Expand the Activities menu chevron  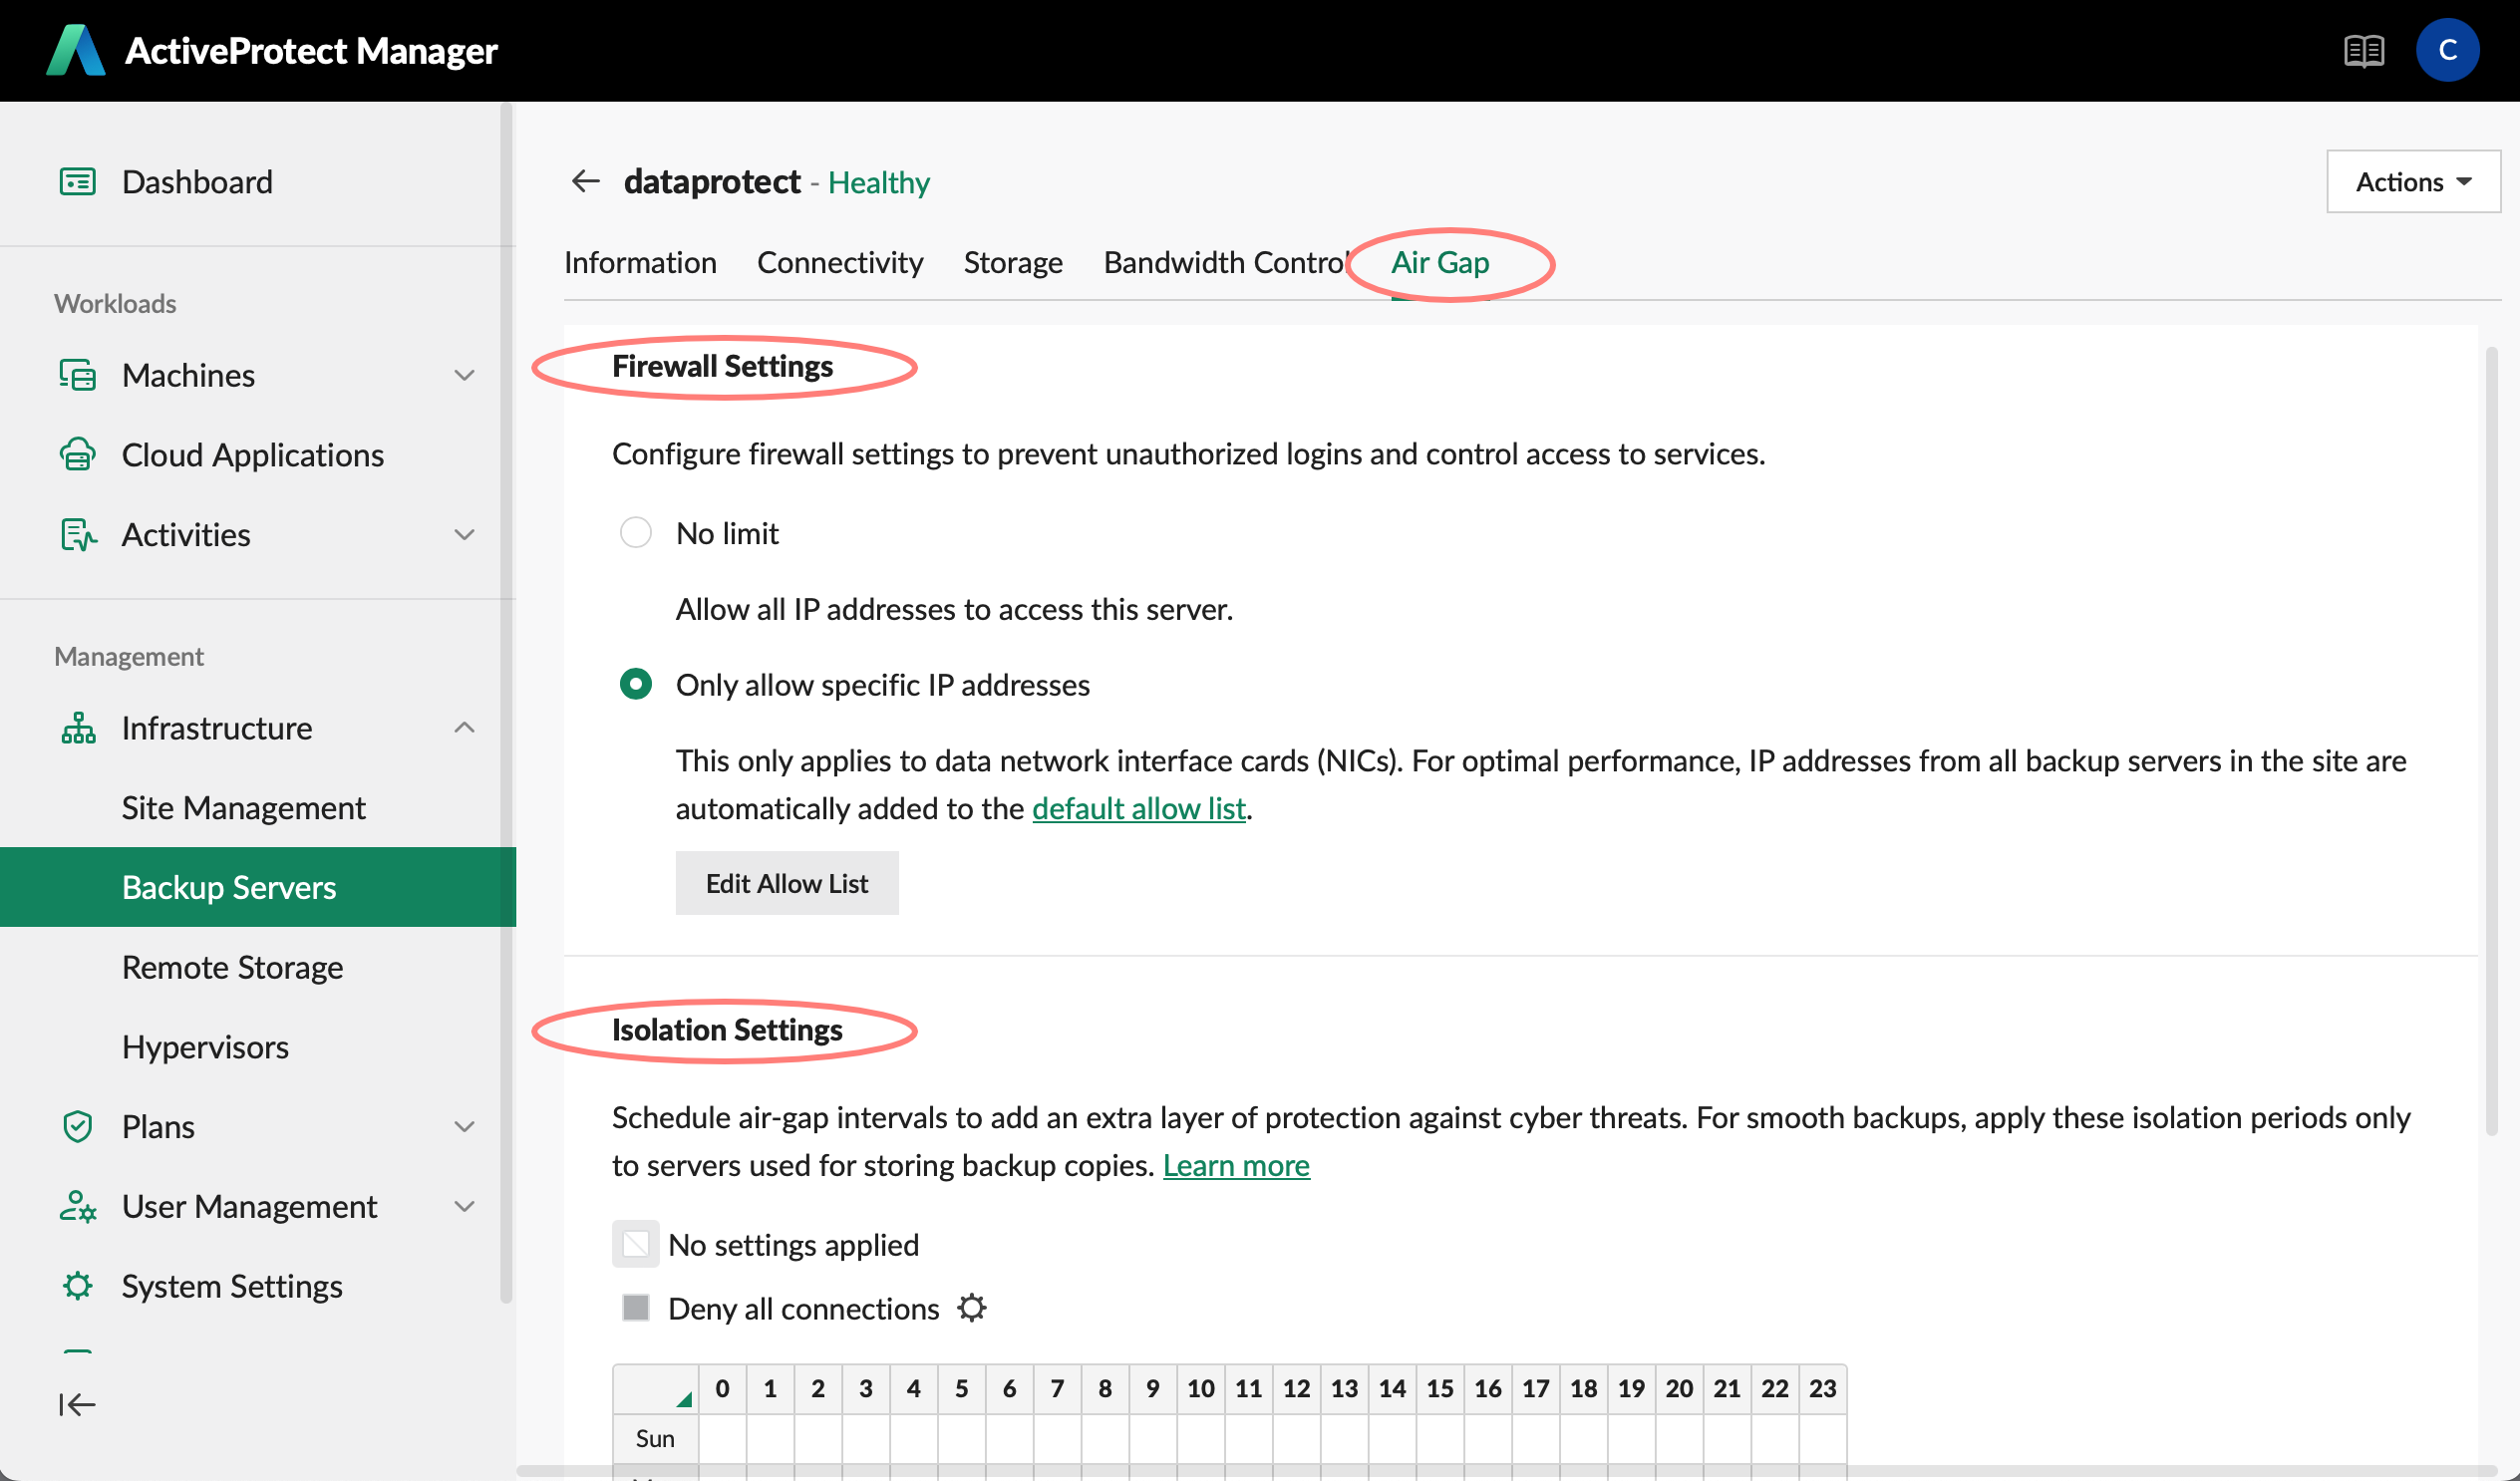point(464,535)
